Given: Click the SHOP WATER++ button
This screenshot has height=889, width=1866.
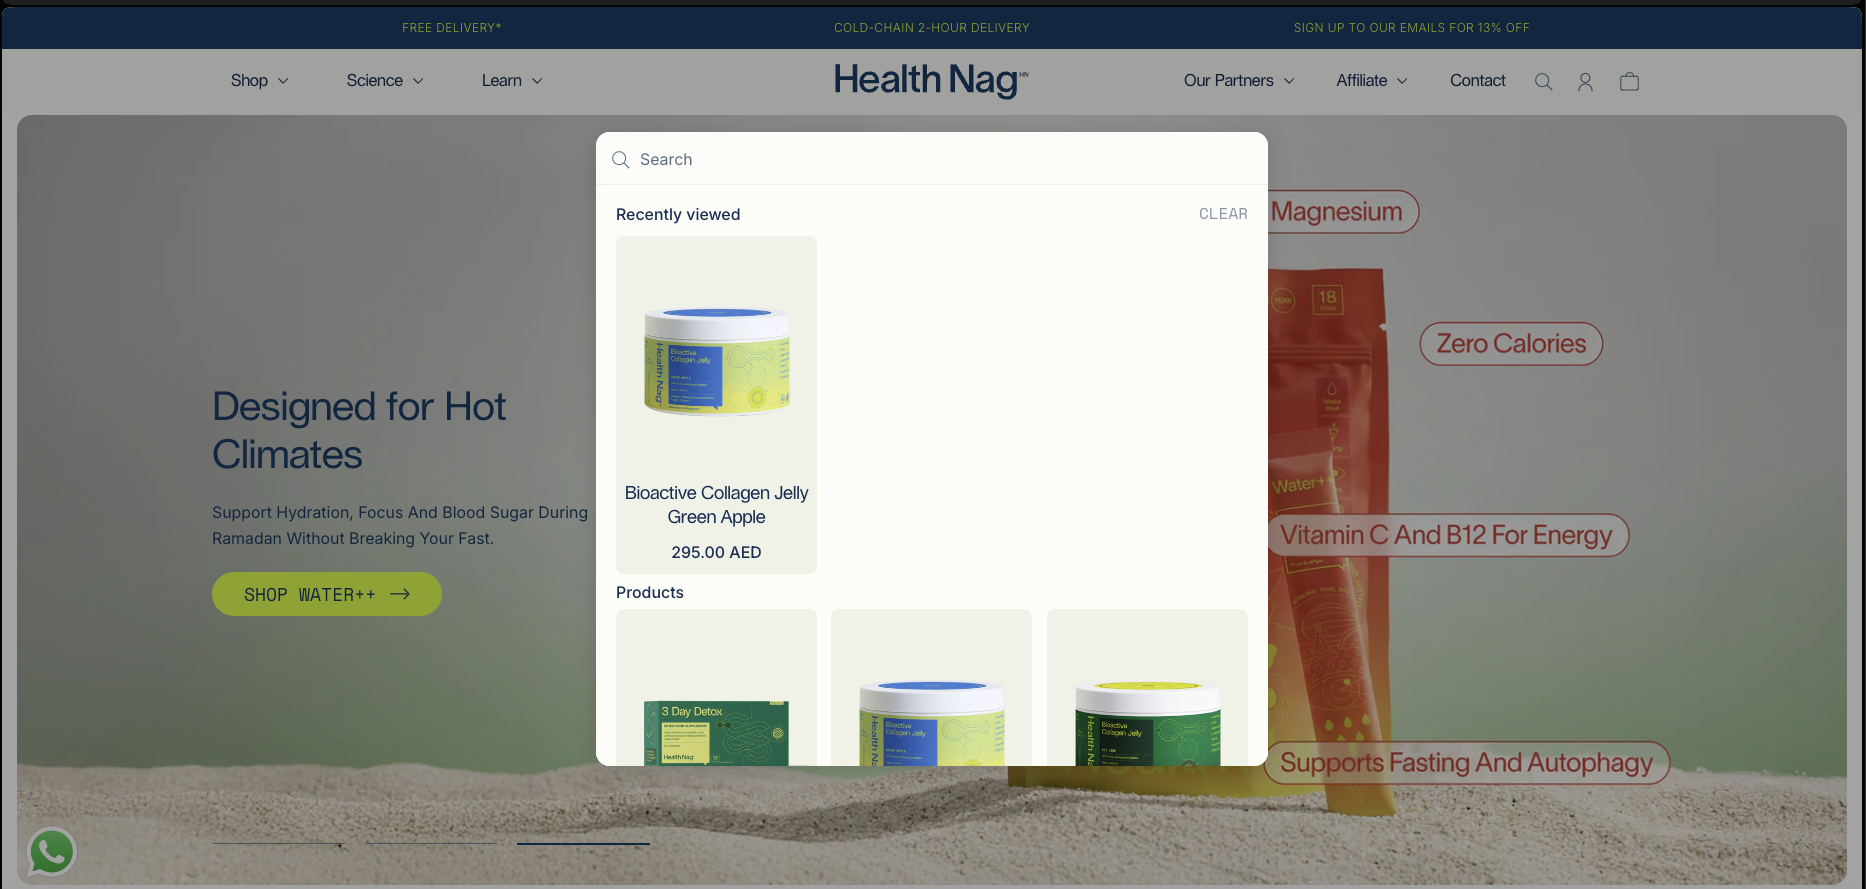Looking at the screenshot, I should click(x=327, y=594).
